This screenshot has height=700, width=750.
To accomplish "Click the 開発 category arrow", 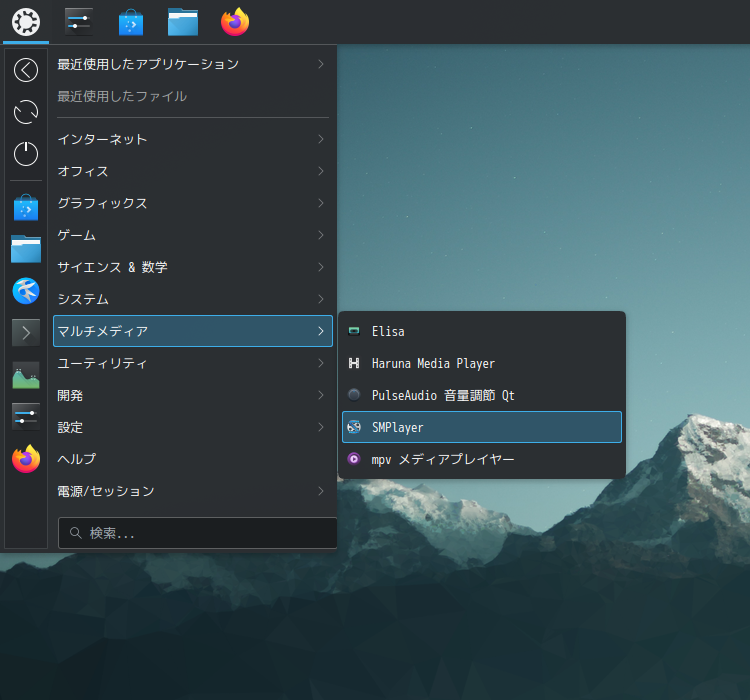I will pos(321,395).
